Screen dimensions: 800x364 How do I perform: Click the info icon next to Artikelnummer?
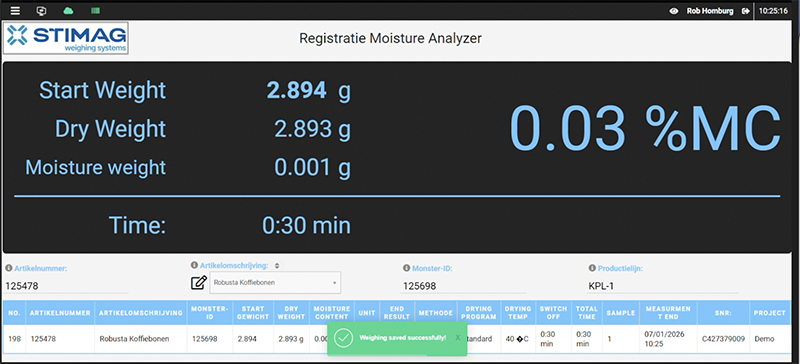click(9, 268)
